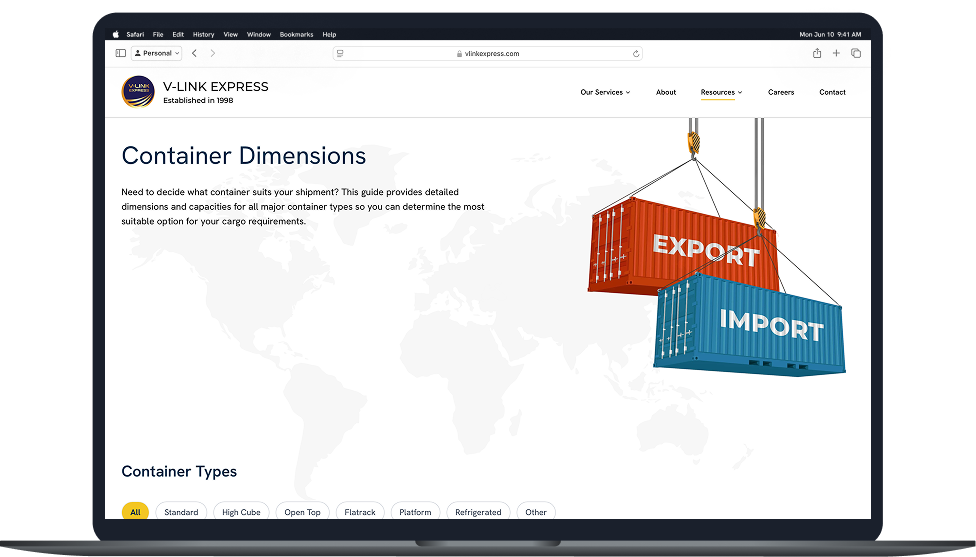Filter by Standard containers
Viewport: 976px width, 557px height.
click(181, 512)
